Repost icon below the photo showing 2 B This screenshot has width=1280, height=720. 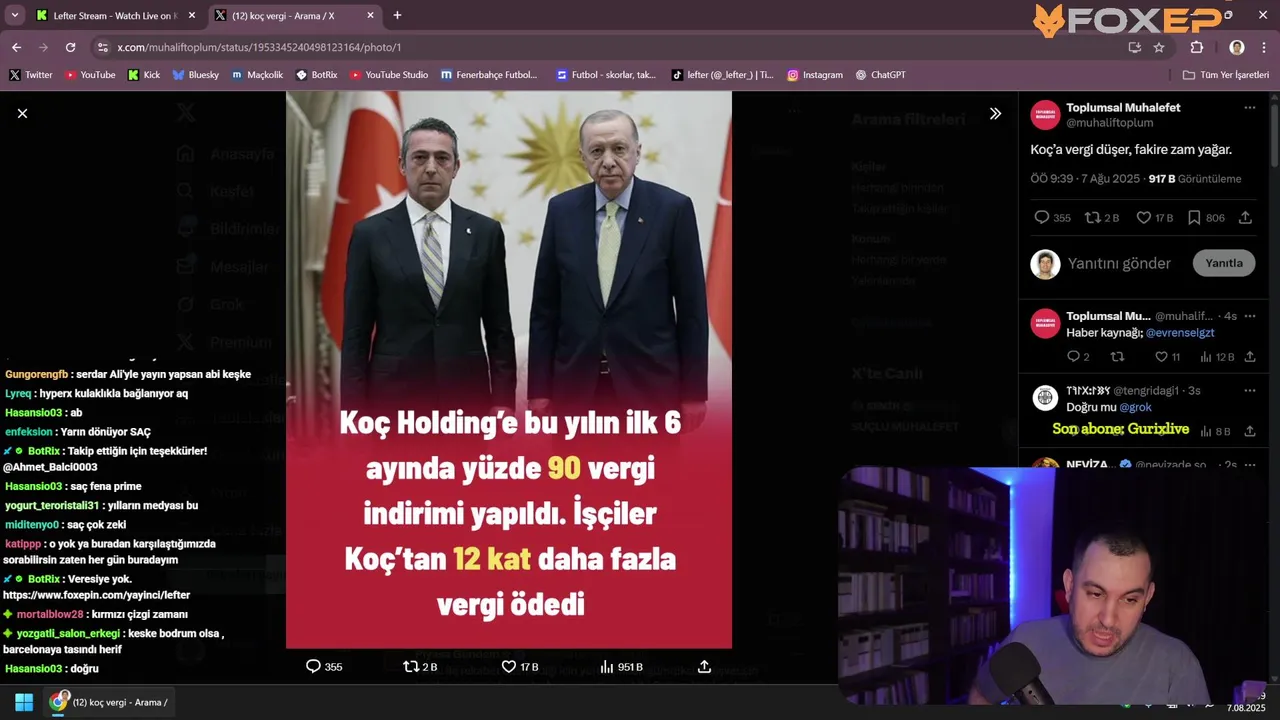click(x=410, y=666)
